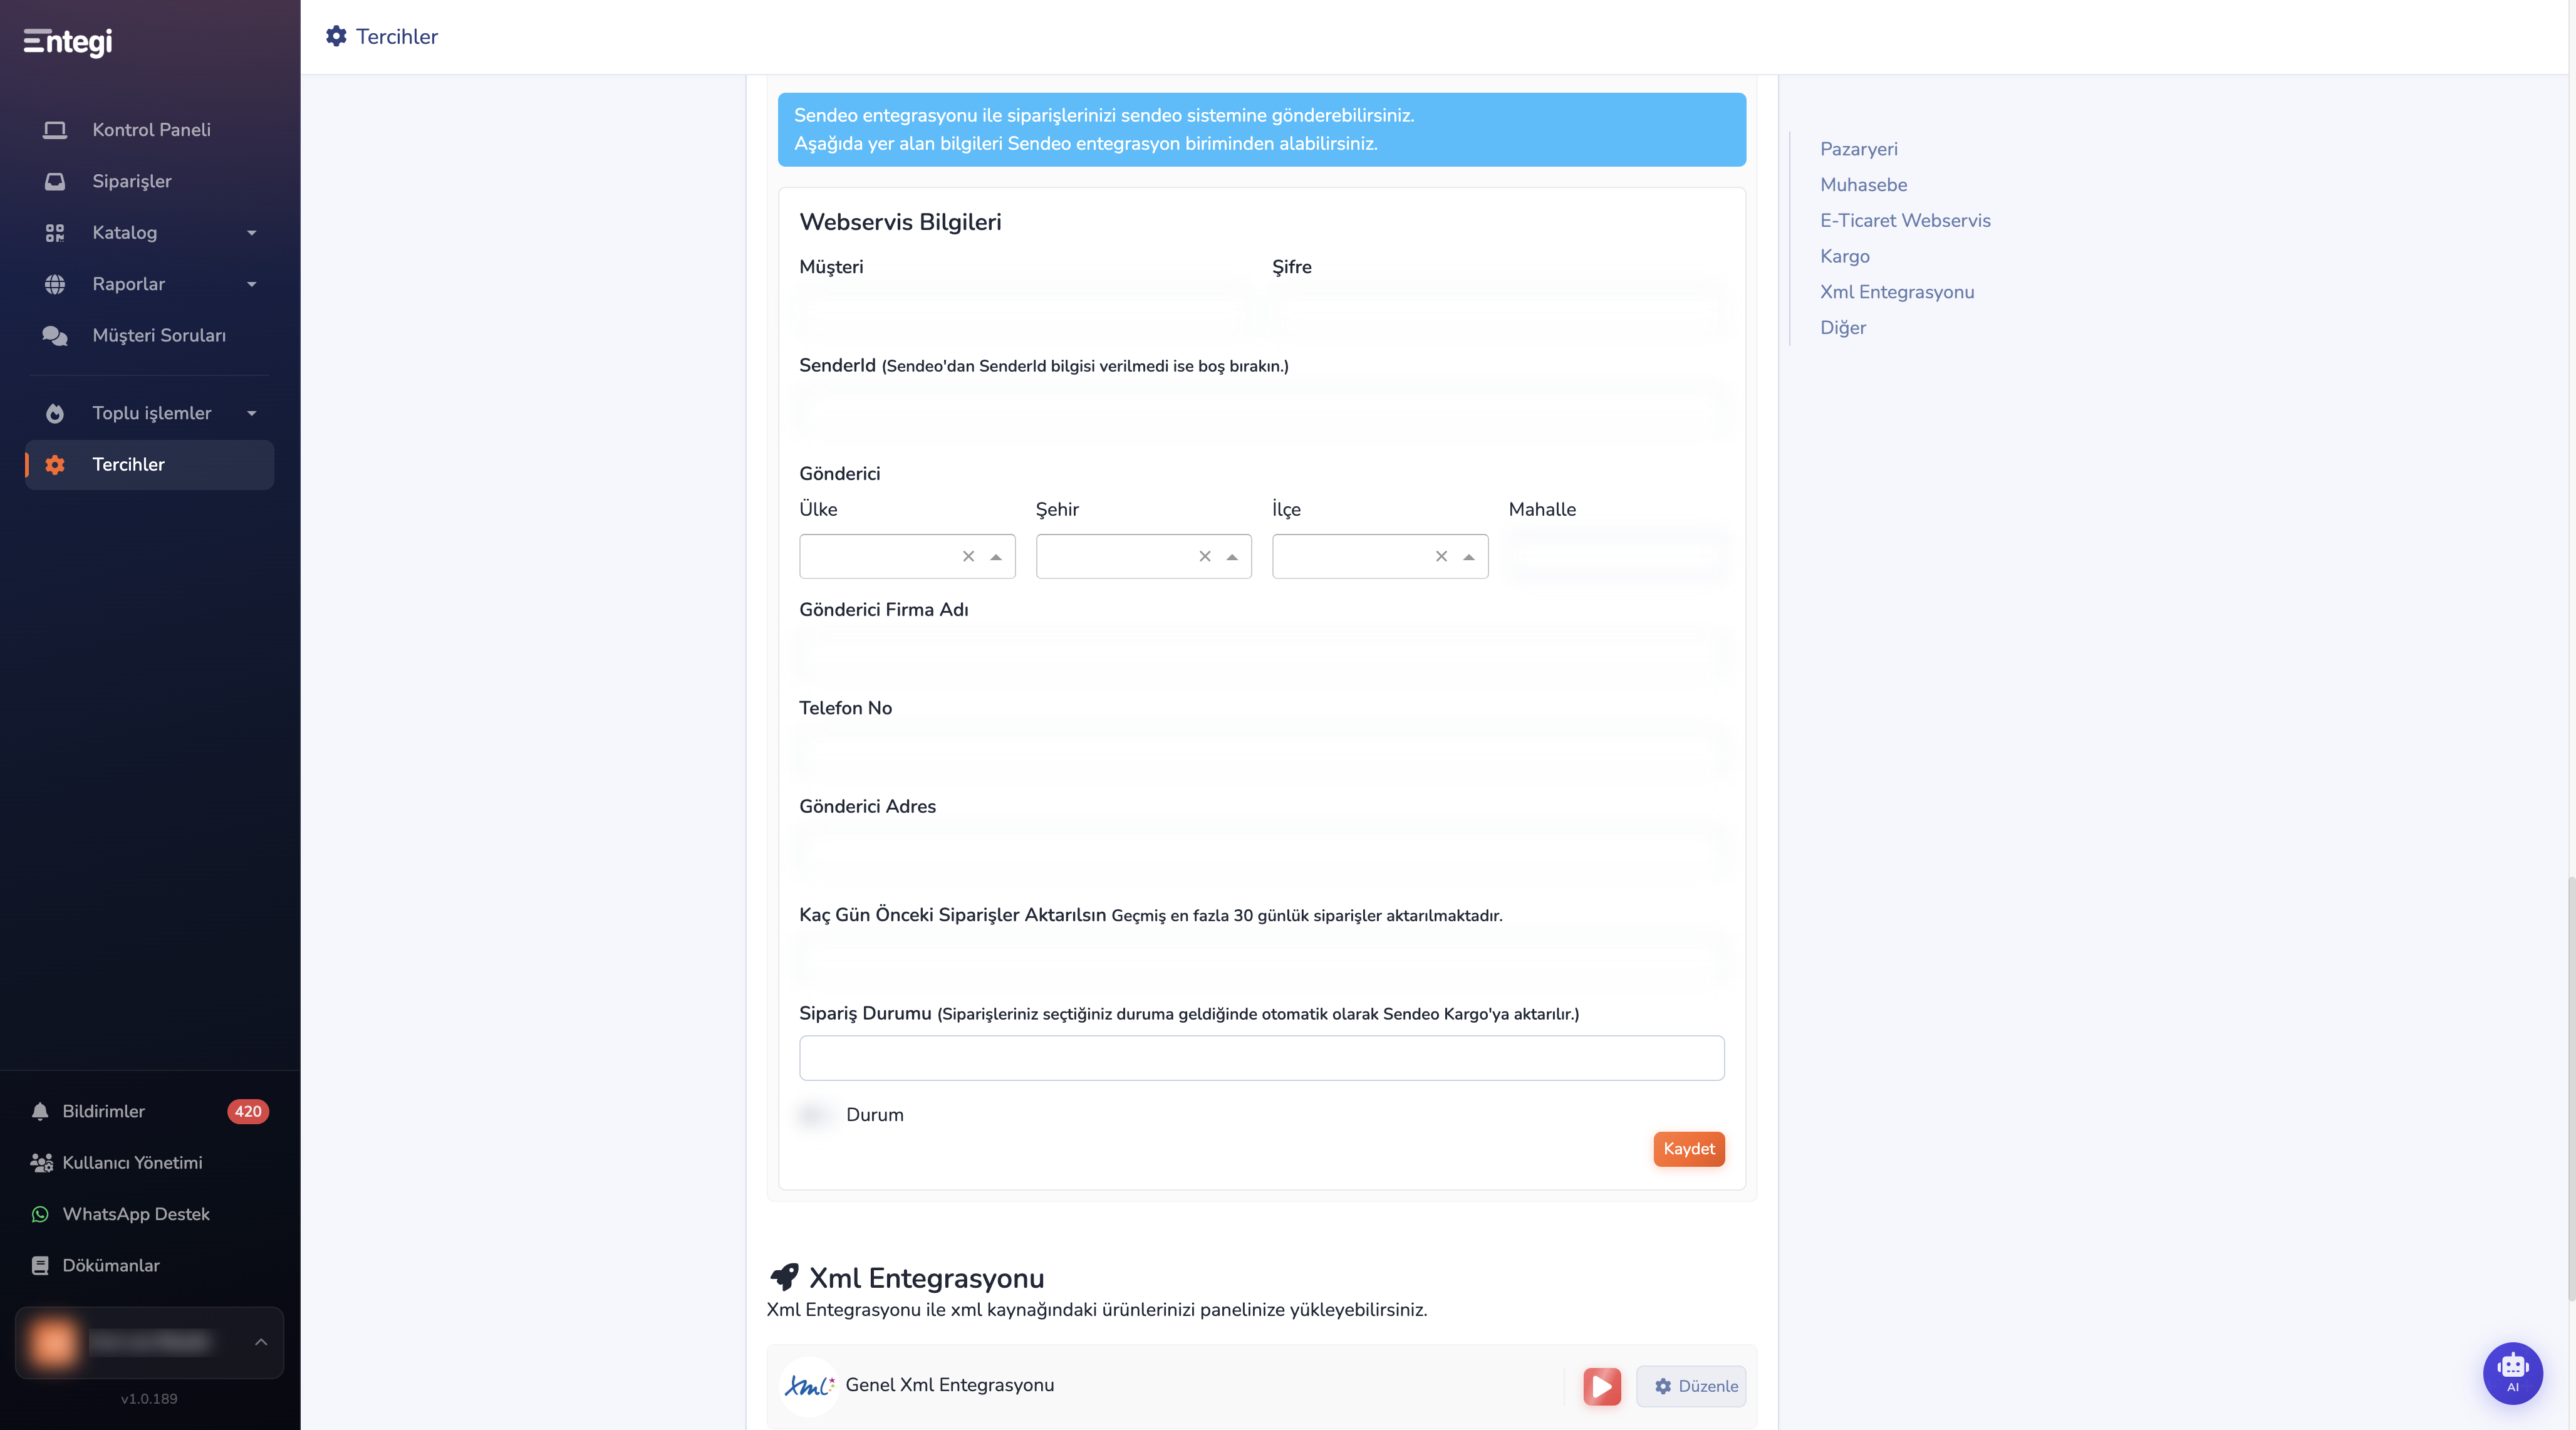Viewport: 2576px width, 1430px height.
Task: Clear the Ülke selection with the X
Action: click(968, 556)
